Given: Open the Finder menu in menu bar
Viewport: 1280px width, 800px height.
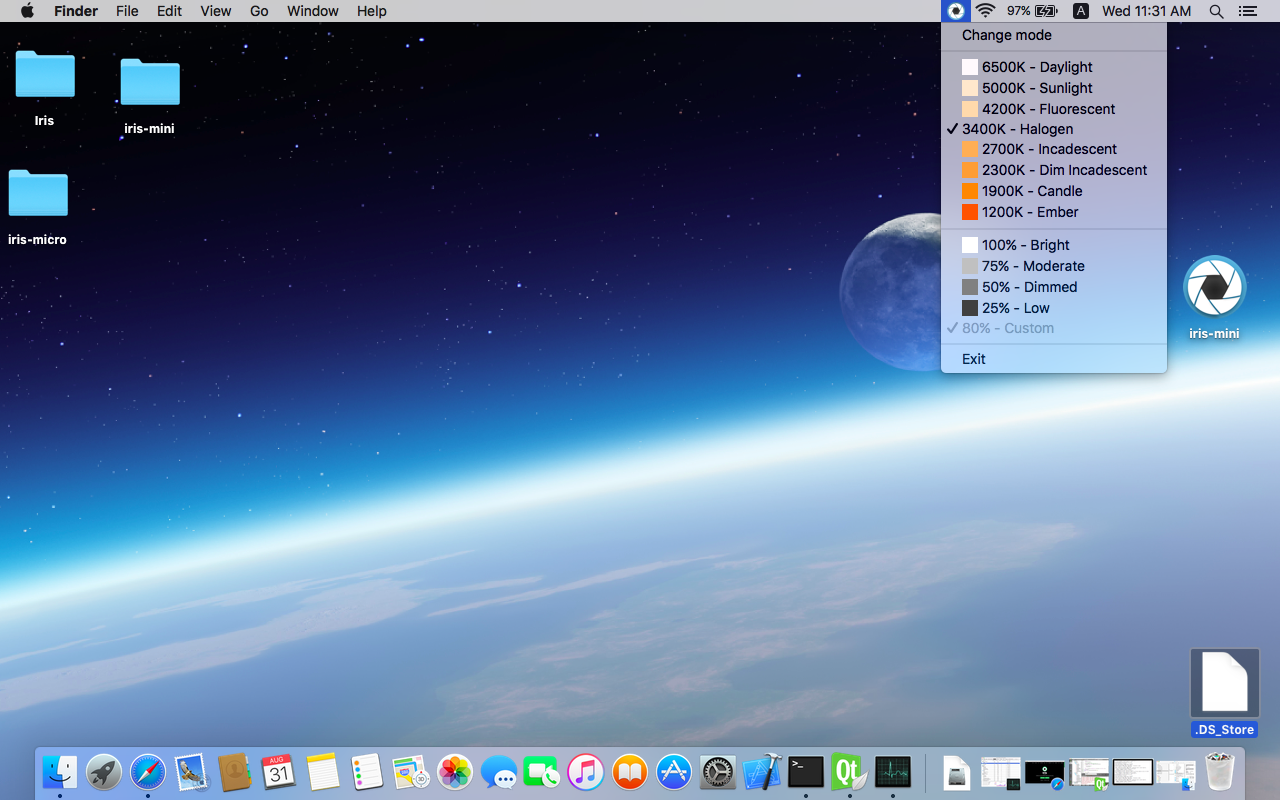Looking at the screenshot, I should tap(76, 11).
